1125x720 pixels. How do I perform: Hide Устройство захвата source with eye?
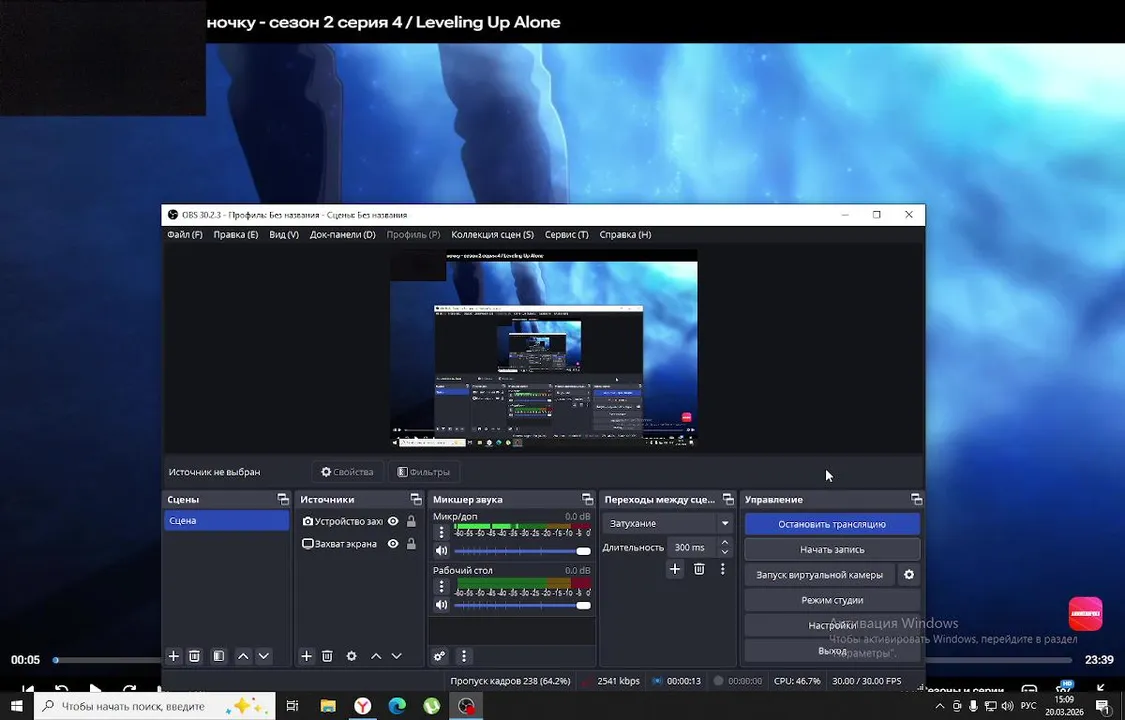click(x=393, y=521)
